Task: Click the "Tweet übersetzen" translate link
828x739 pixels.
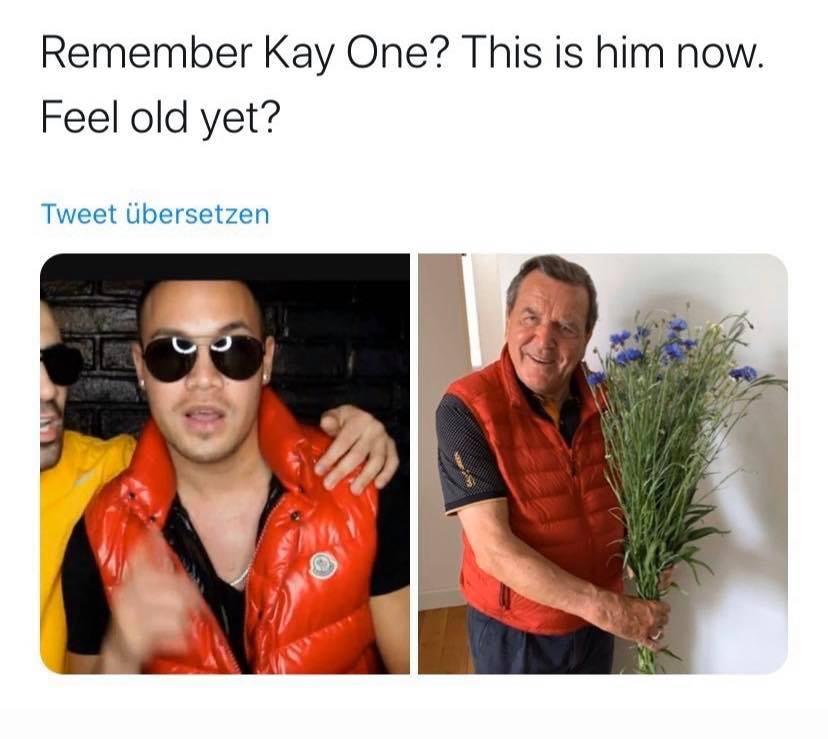Action: (x=155, y=214)
